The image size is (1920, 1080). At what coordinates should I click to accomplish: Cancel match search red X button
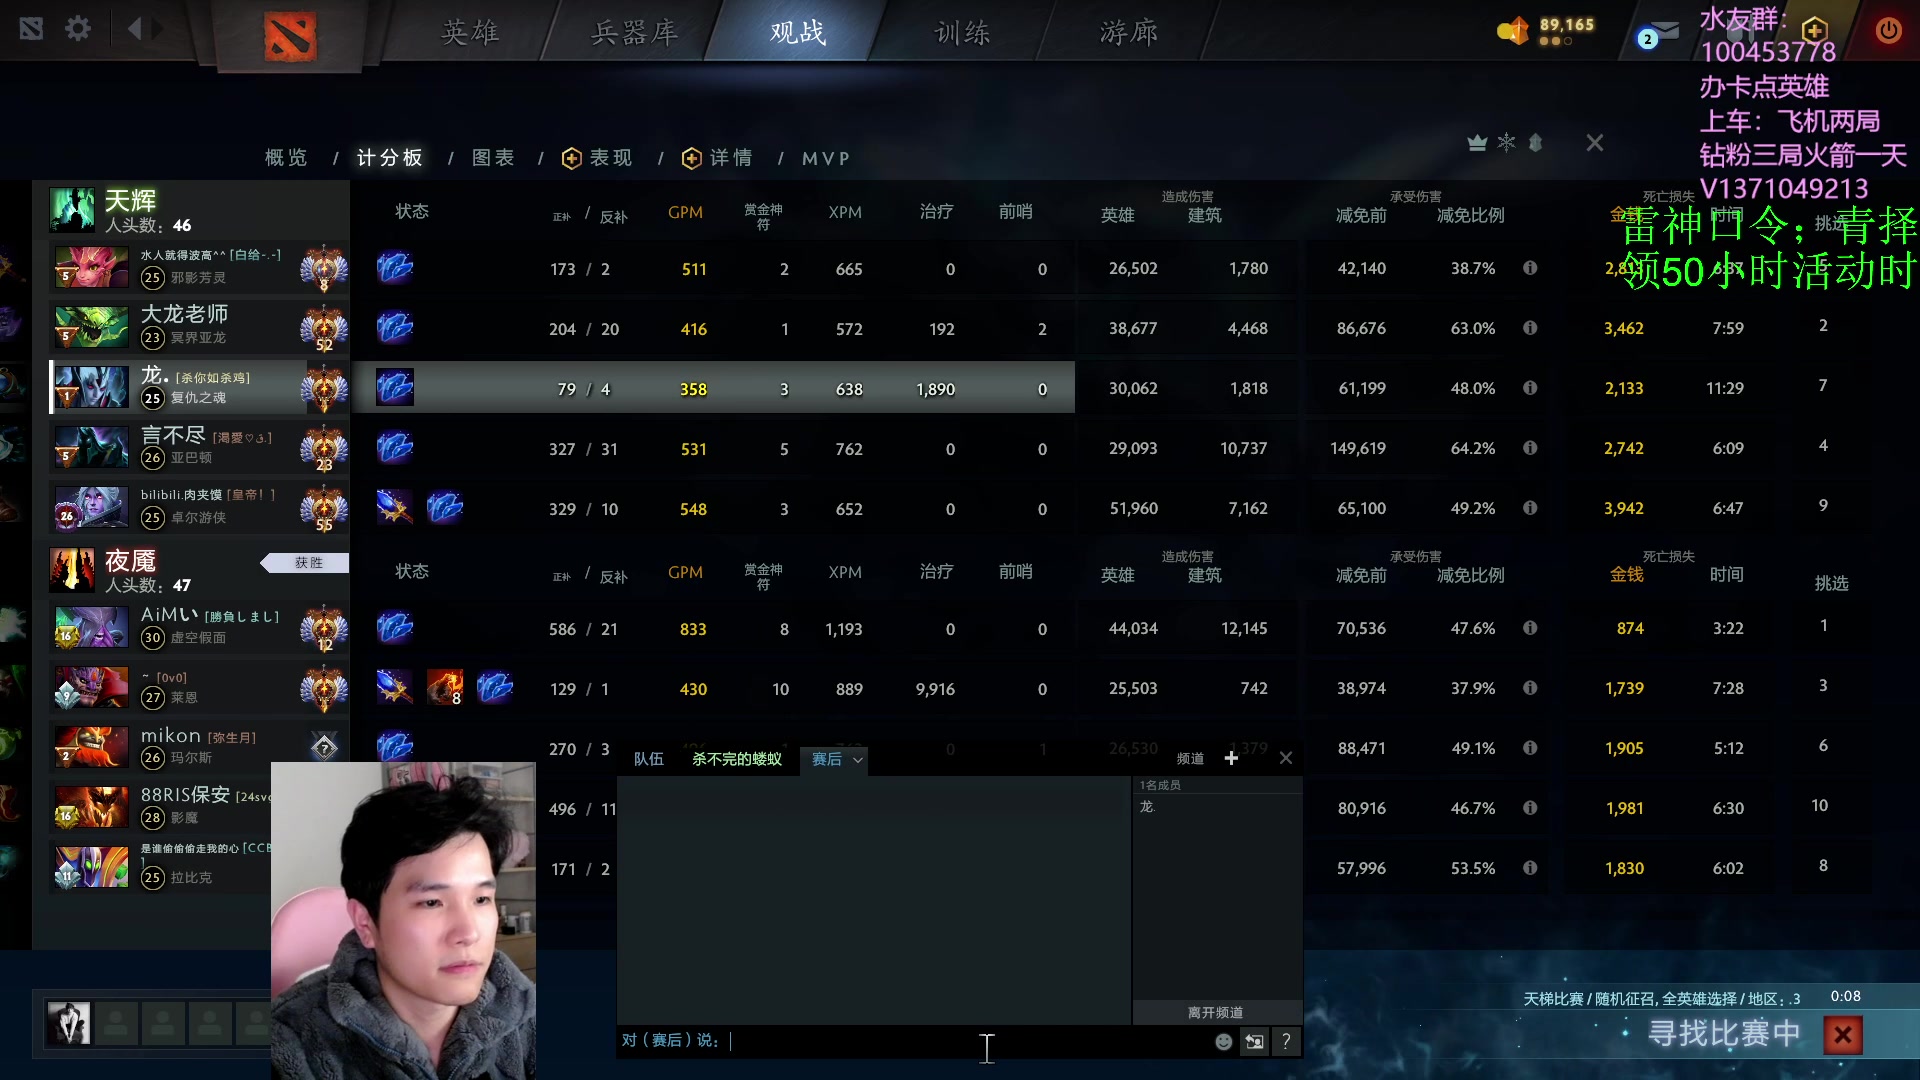(x=1843, y=1035)
